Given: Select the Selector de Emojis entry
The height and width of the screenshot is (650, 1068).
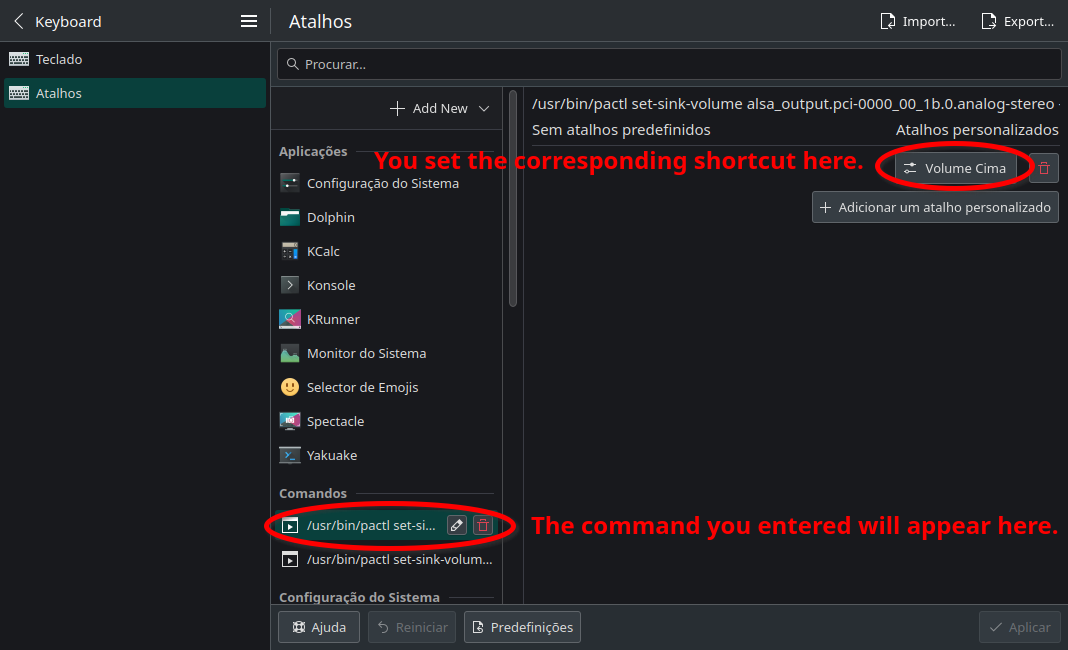Looking at the screenshot, I should [362, 387].
